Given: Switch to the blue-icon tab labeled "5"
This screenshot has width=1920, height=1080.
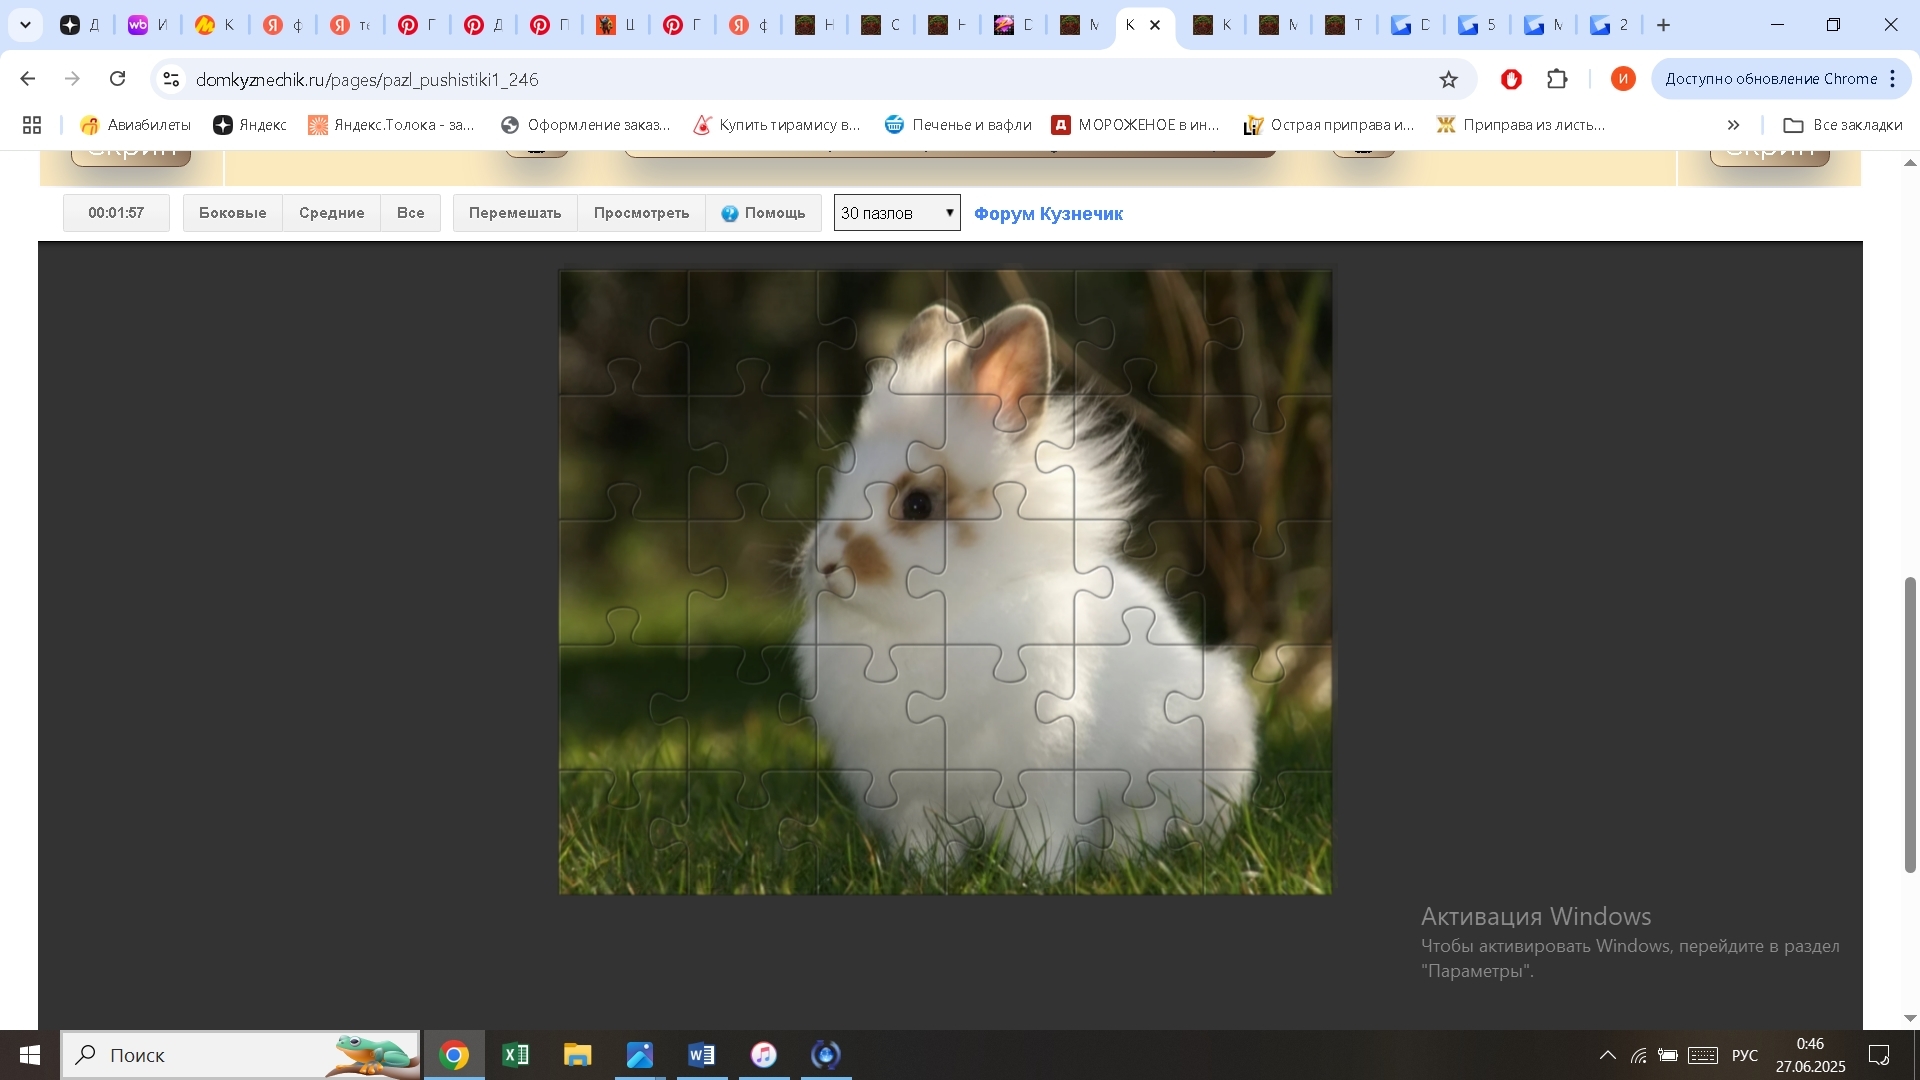Looking at the screenshot, I should (1477, 25).
